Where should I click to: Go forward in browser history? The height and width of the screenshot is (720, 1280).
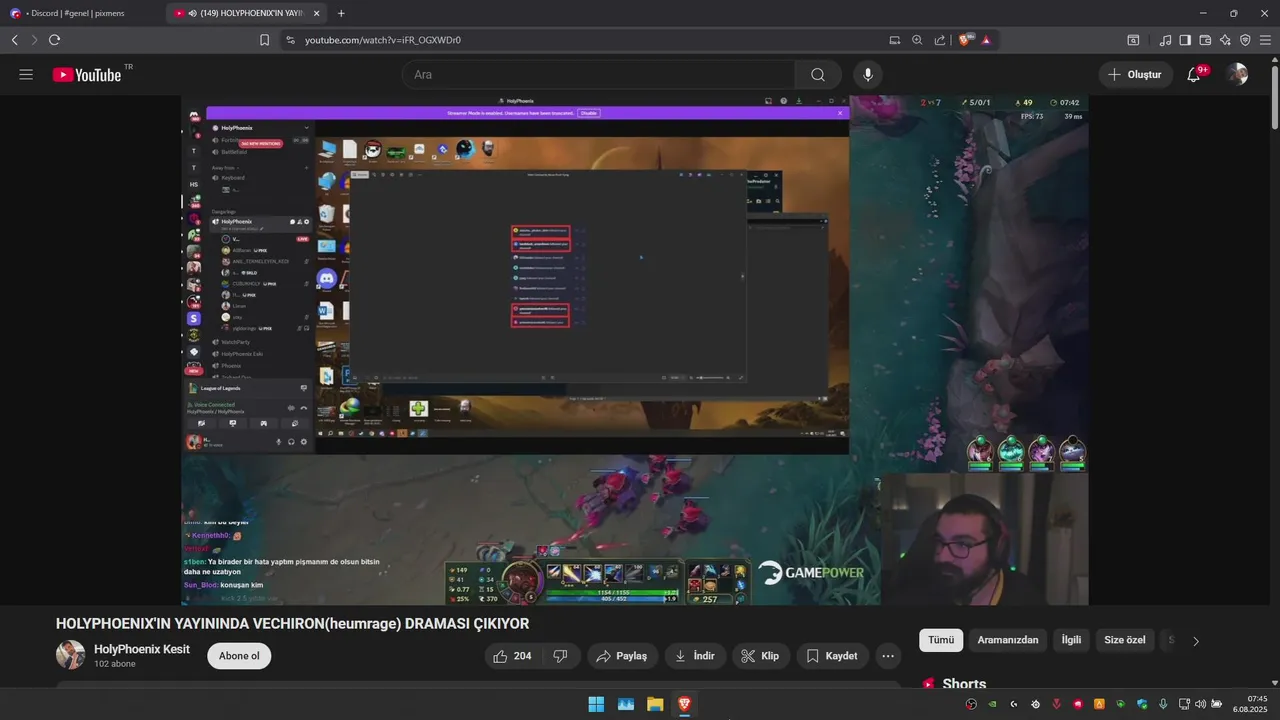(x=34, y=40)
